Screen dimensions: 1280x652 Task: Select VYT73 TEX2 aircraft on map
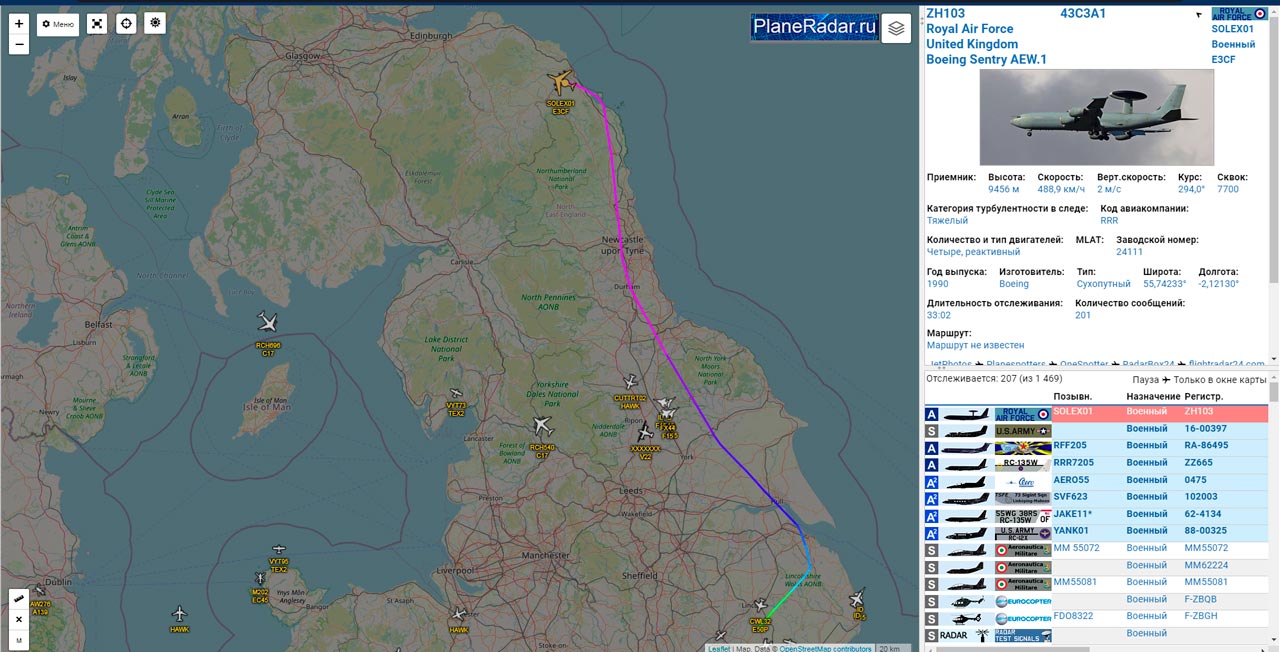coord(457,393)
